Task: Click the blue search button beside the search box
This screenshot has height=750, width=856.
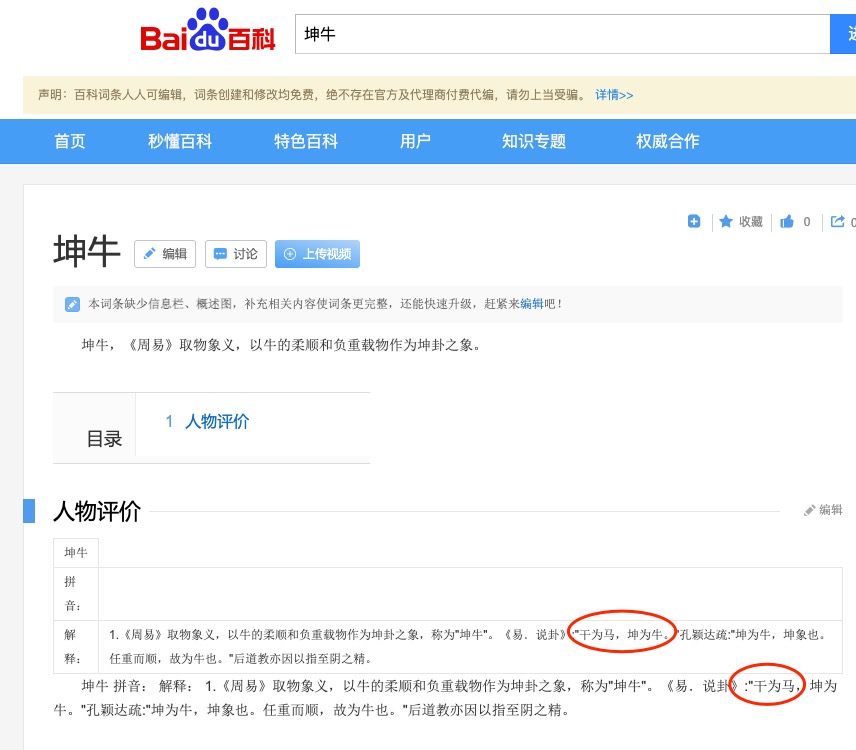Action: pos(844,34)
